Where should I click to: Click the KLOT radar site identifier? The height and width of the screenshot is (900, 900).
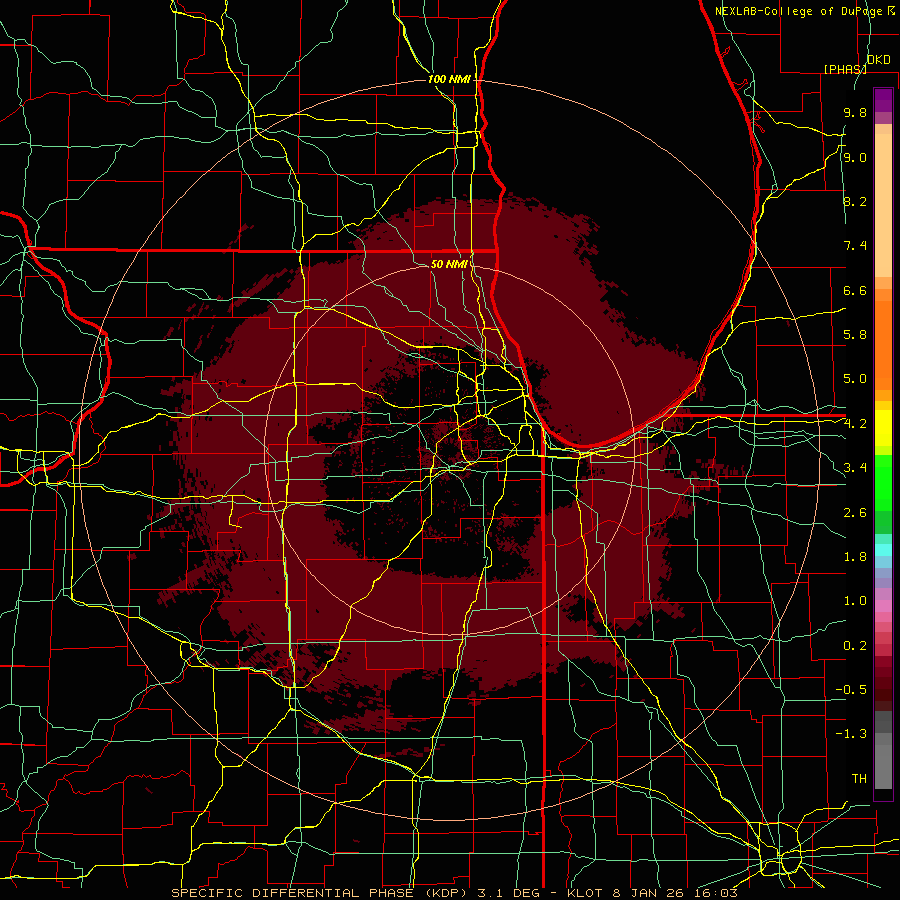point(585,893)
